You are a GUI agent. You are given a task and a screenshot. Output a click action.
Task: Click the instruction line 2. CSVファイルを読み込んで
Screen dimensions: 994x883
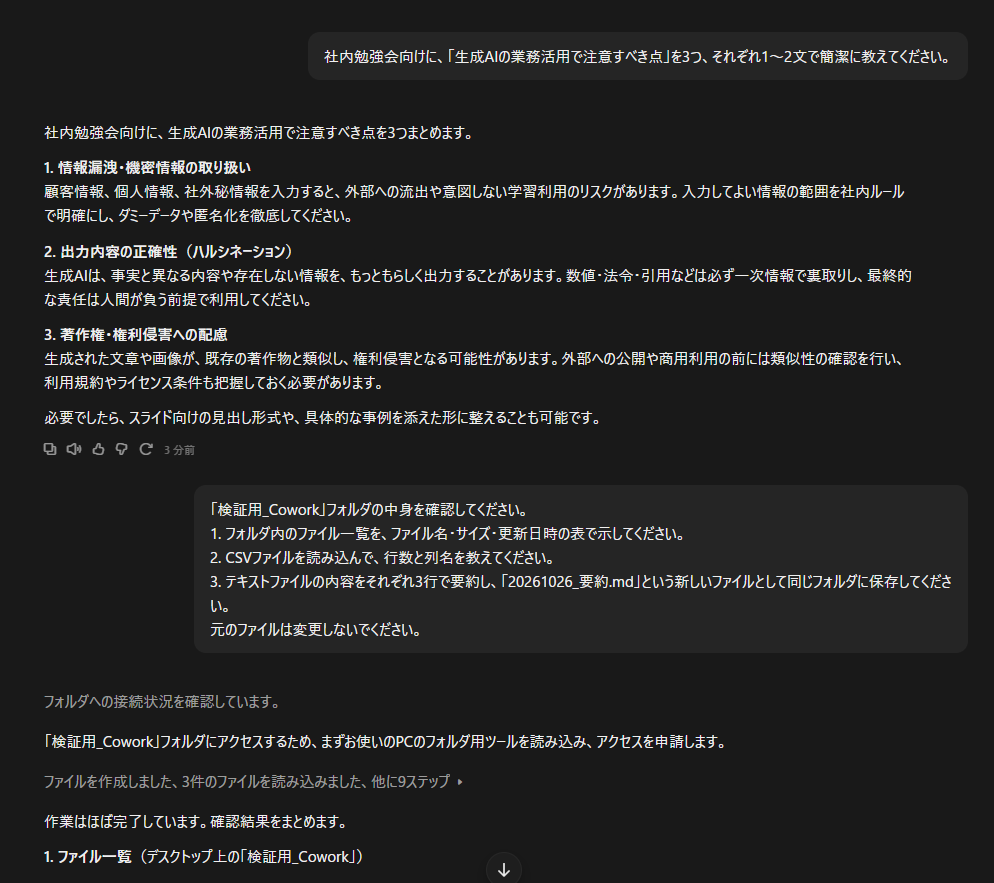(382, 558)
